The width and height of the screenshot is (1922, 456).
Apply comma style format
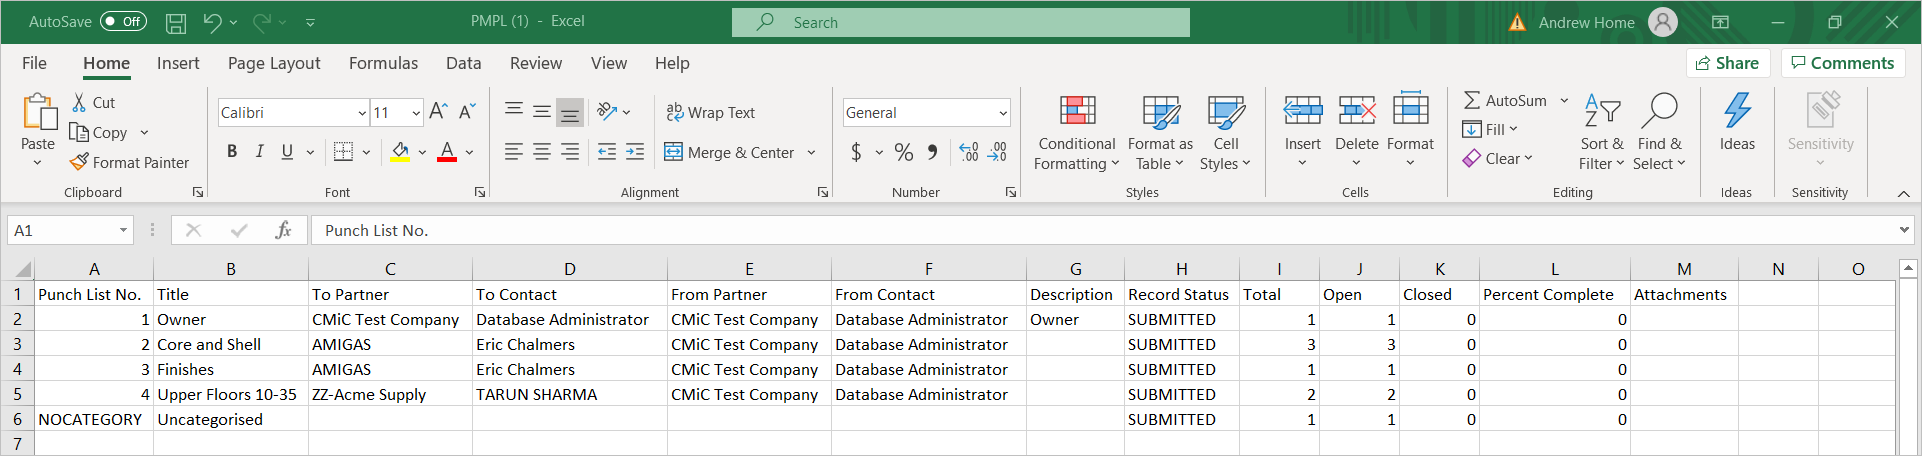click(932, 152)
